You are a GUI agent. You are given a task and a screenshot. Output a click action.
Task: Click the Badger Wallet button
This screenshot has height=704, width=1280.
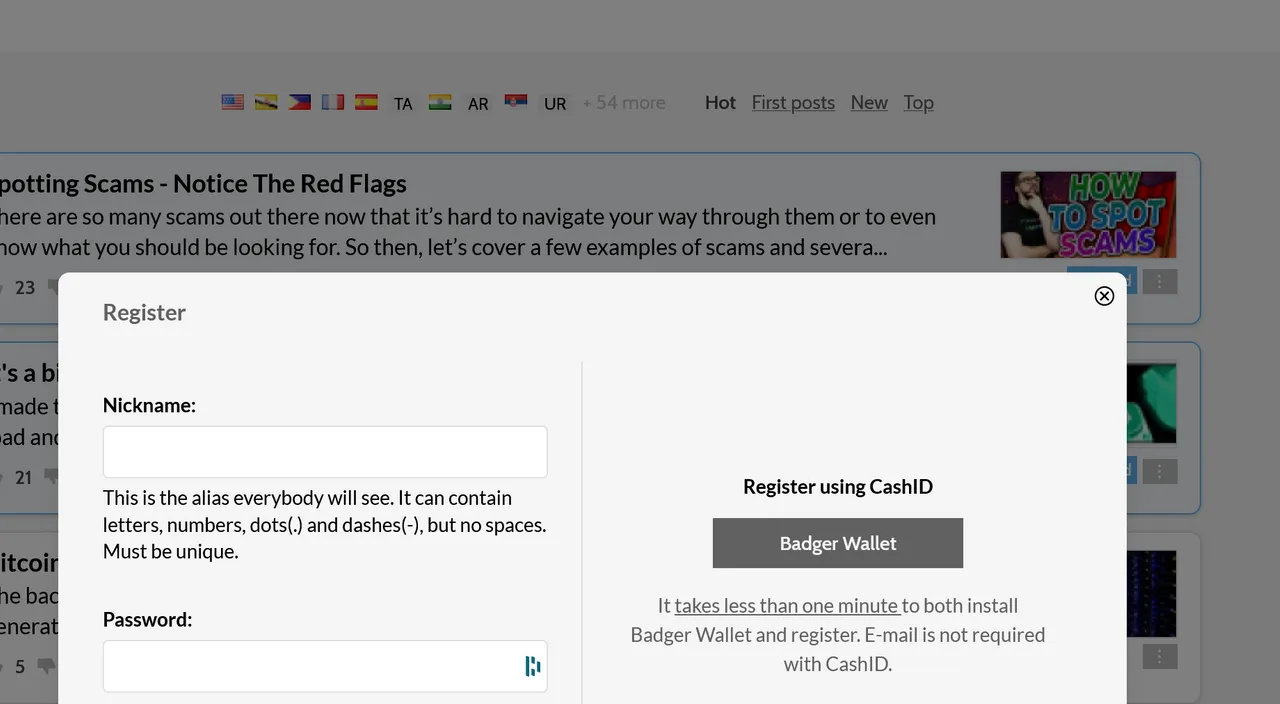tap(838, 543)
